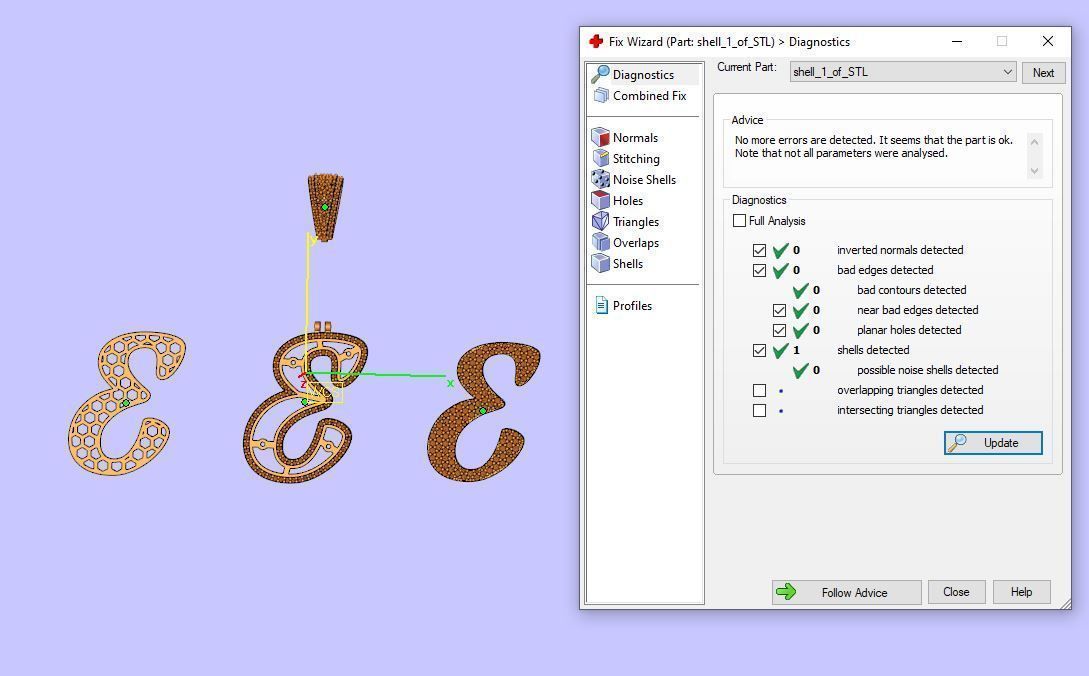Click the green checkmark beside bad contours

(x=801, y=290)
